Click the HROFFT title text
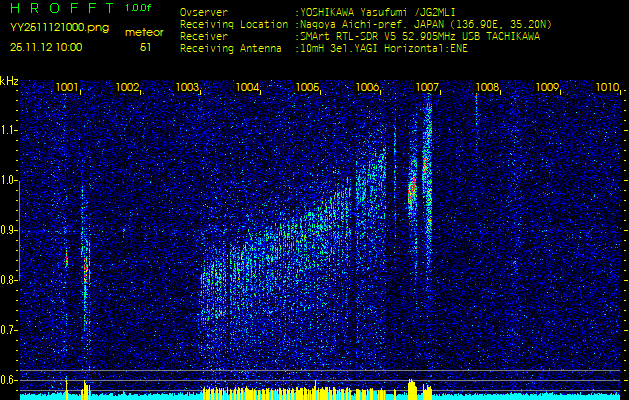The image size is (629, 400). (63, 8)
